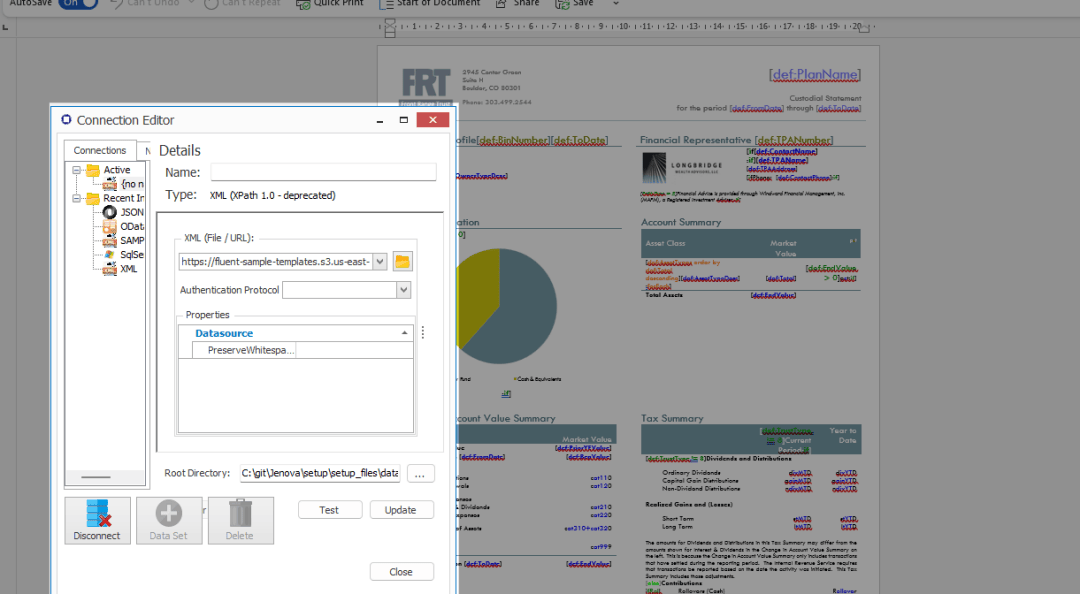Click the XML File/URL field
Viewport: 1080px width, 594px height.
pyautogui.click(x=276, y=262)
